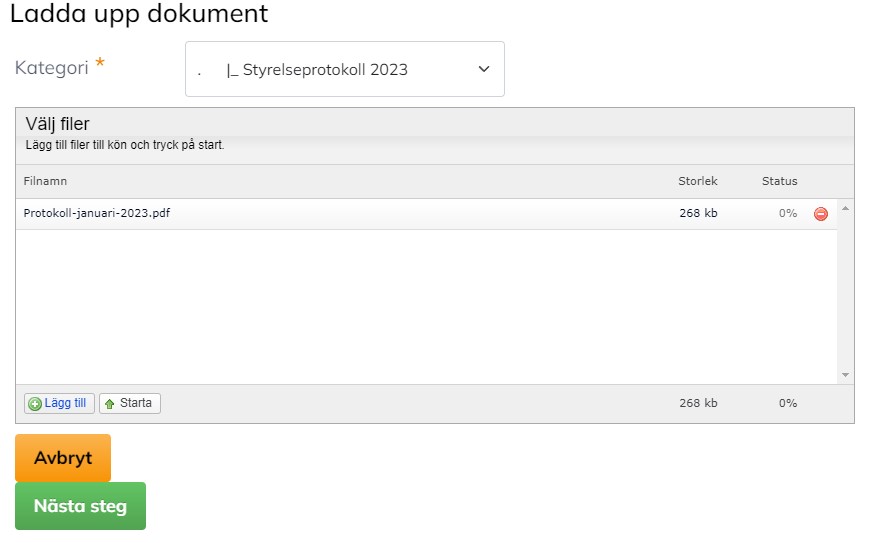Click the Kategori field label
The height and width of the screenshot is (543, 878).
[52, 68]
